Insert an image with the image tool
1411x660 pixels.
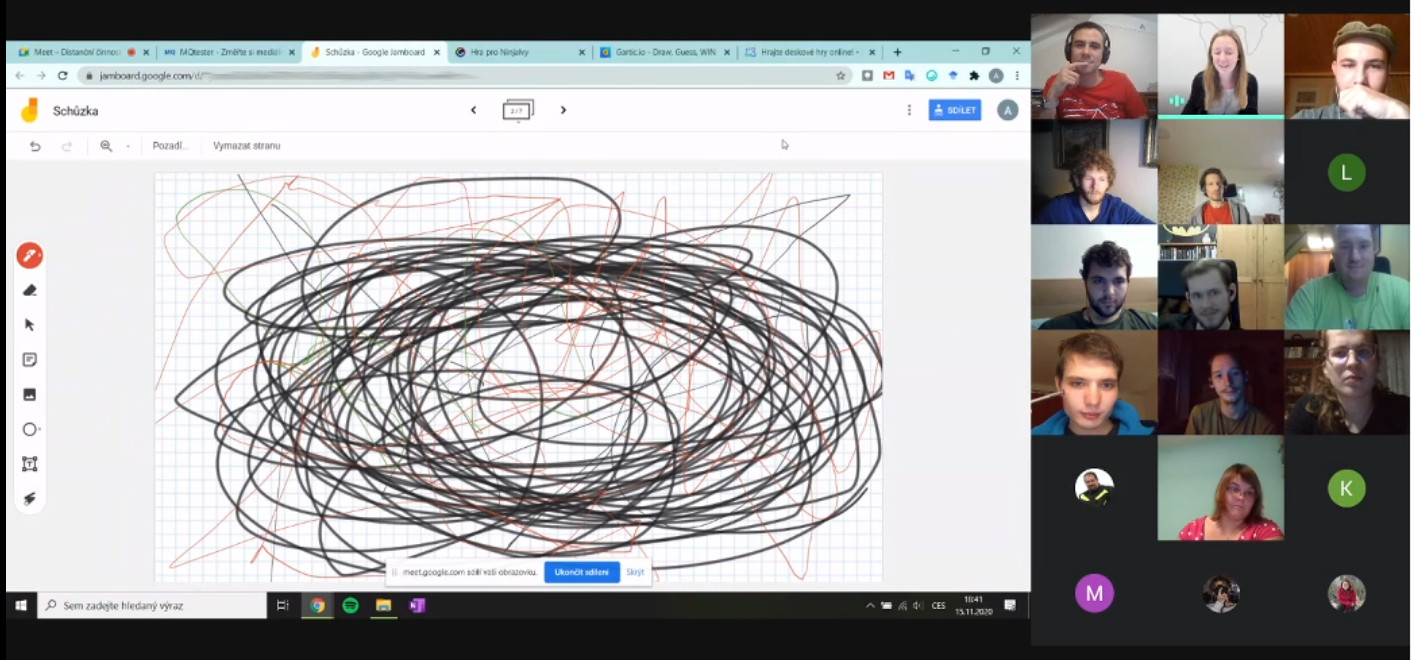point(29,395)
